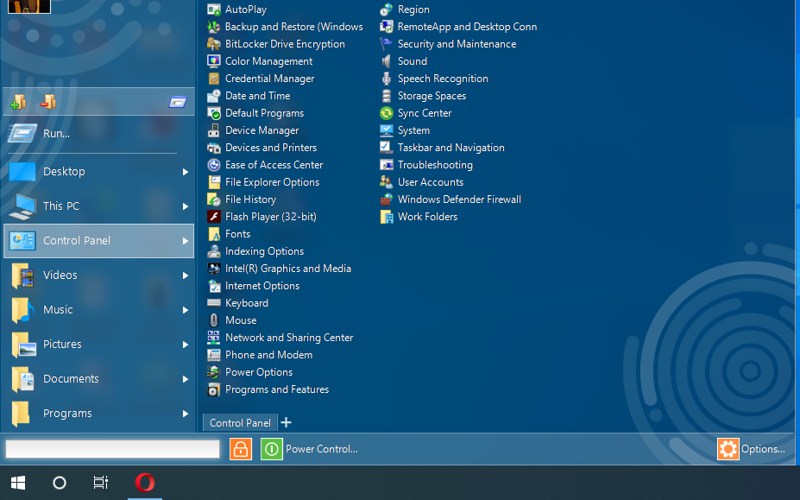The image size is (800, 500).
Task: Open Date and Time icon
Action: (214, 96)
